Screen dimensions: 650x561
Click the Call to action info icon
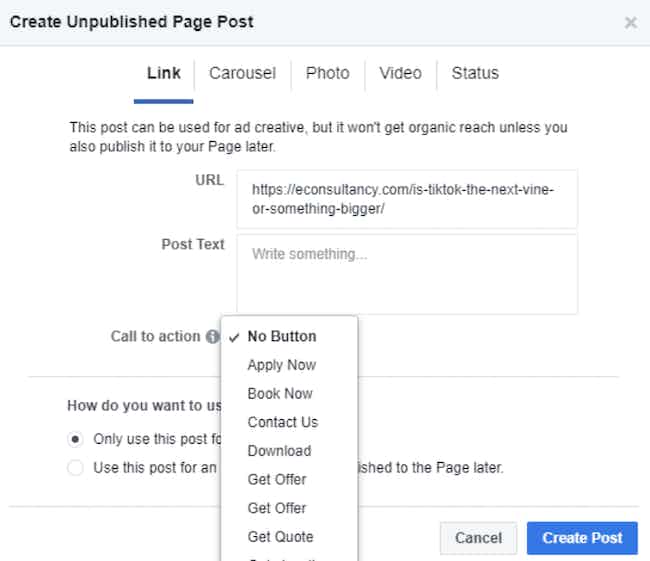212,337
